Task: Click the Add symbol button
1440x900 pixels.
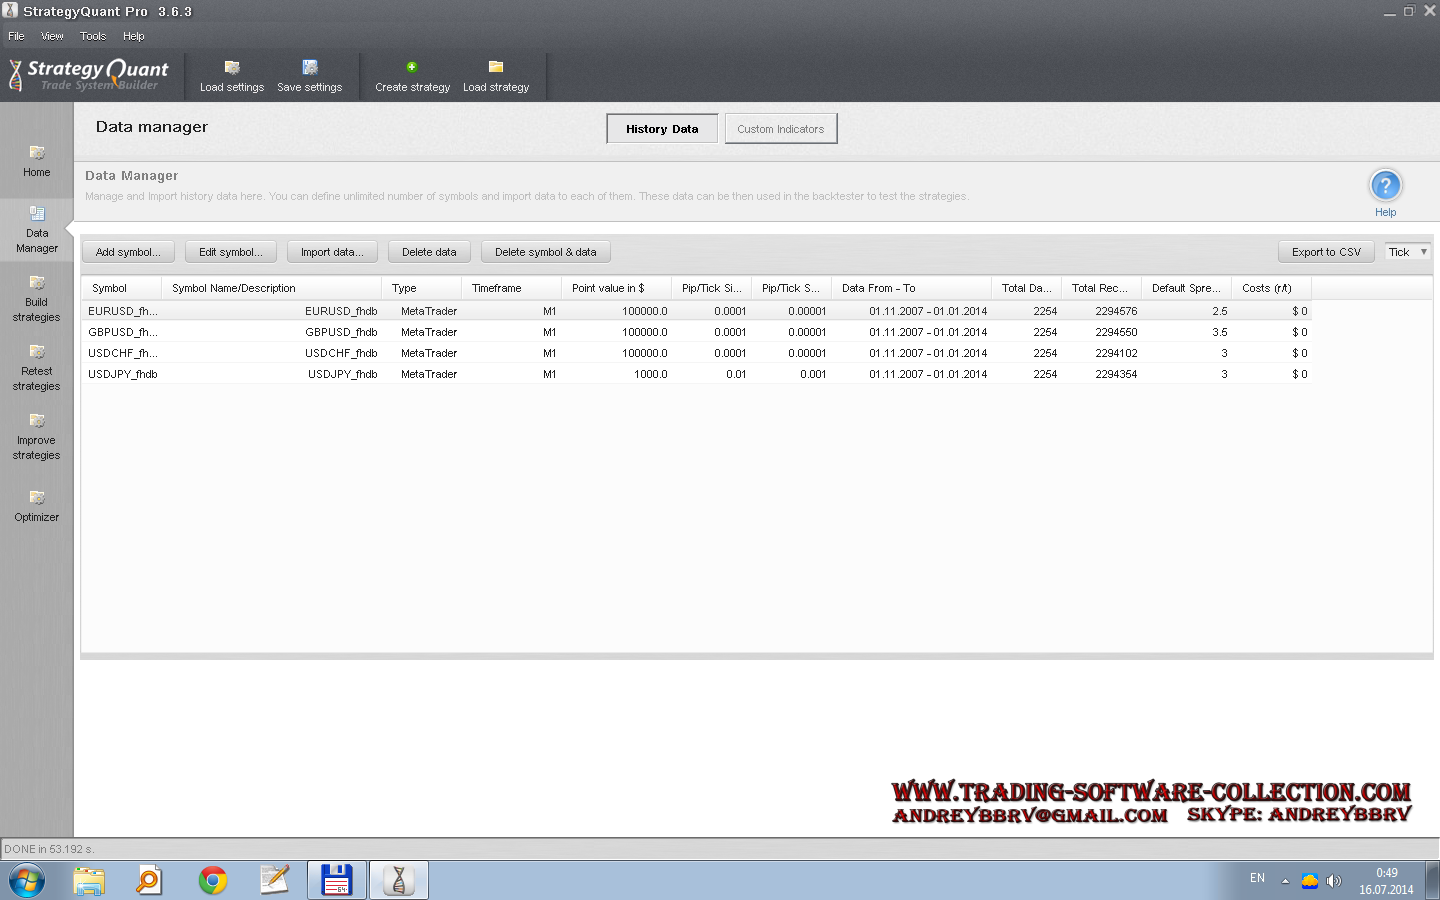Action: coord(128,252)
